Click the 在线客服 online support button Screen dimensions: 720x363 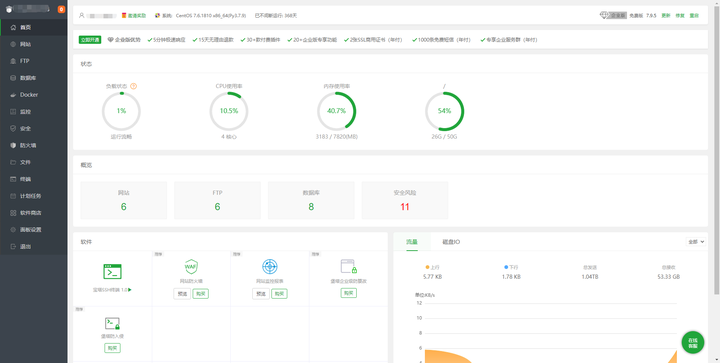[692, 342]
